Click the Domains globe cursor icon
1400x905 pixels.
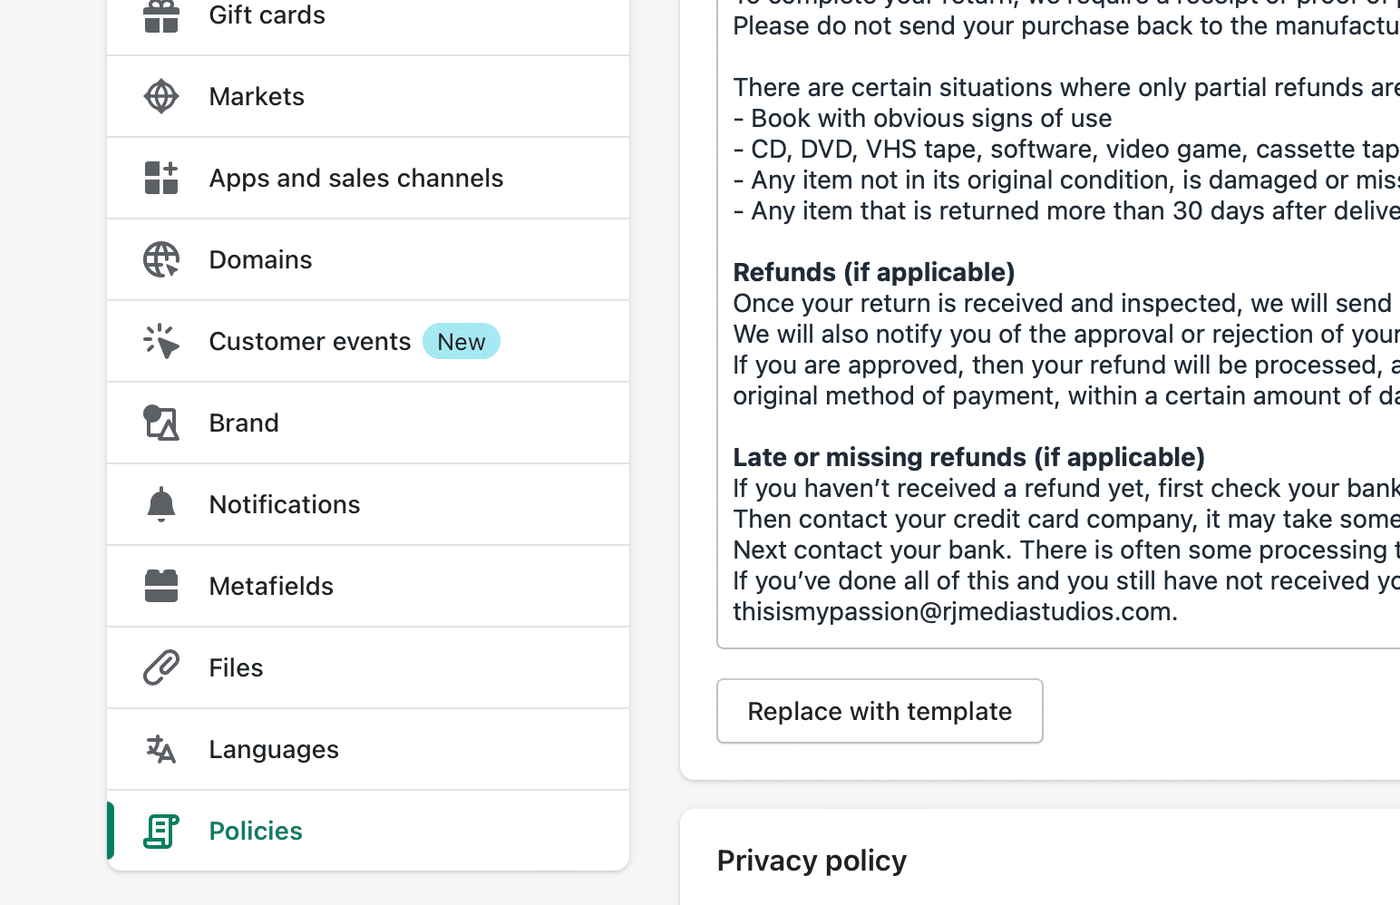click(161, 260)
